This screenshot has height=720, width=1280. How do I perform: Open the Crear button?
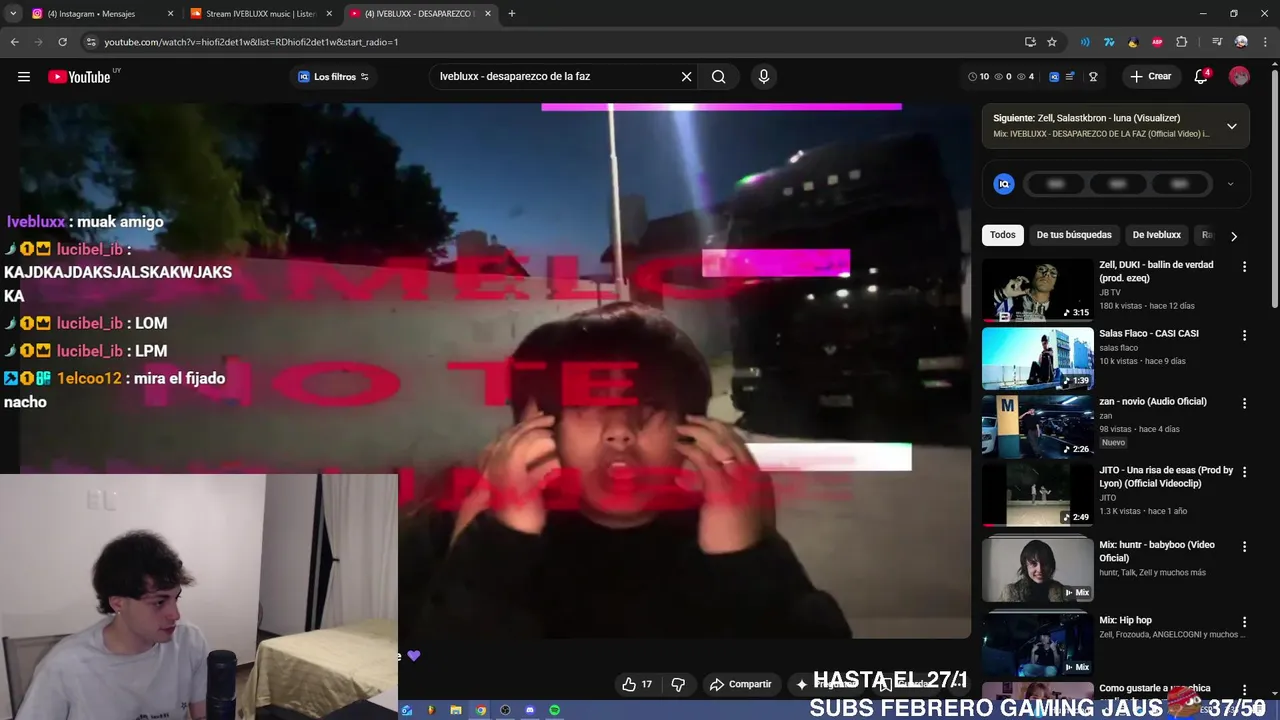coord(1150,77)
